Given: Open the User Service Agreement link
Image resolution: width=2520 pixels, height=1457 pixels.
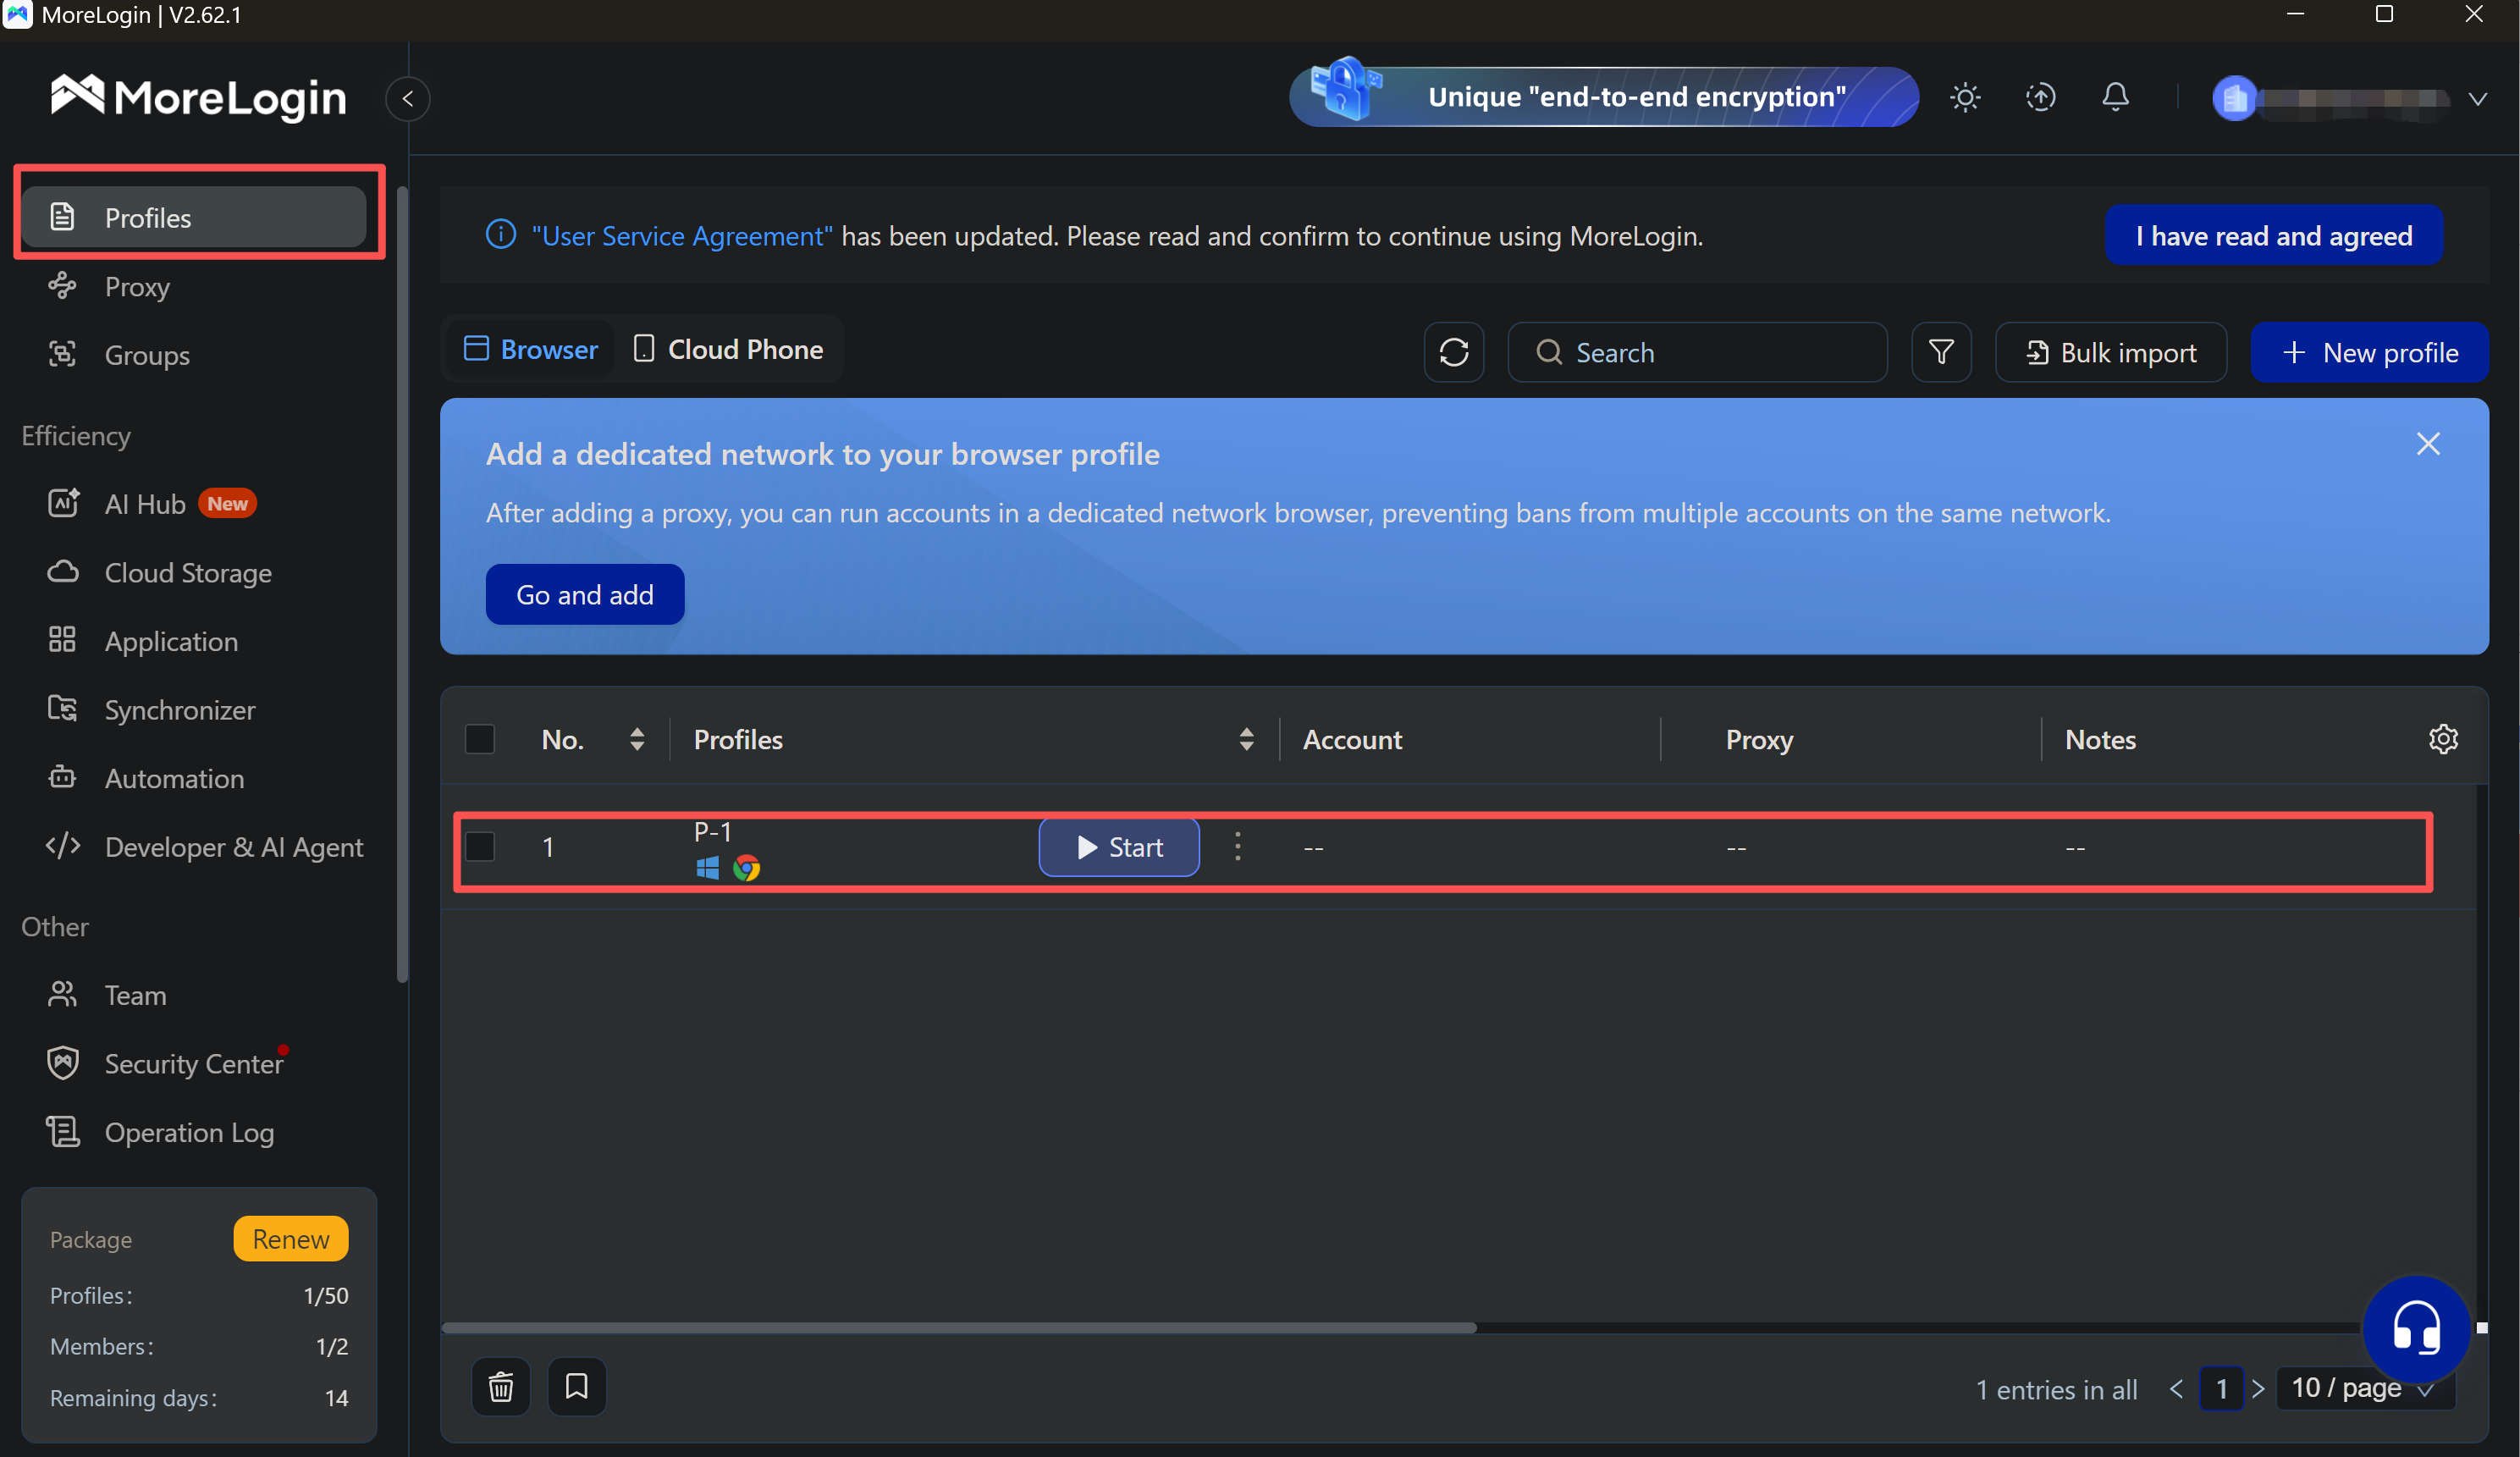Looking at the screenshot, I should tap(682, 235).
